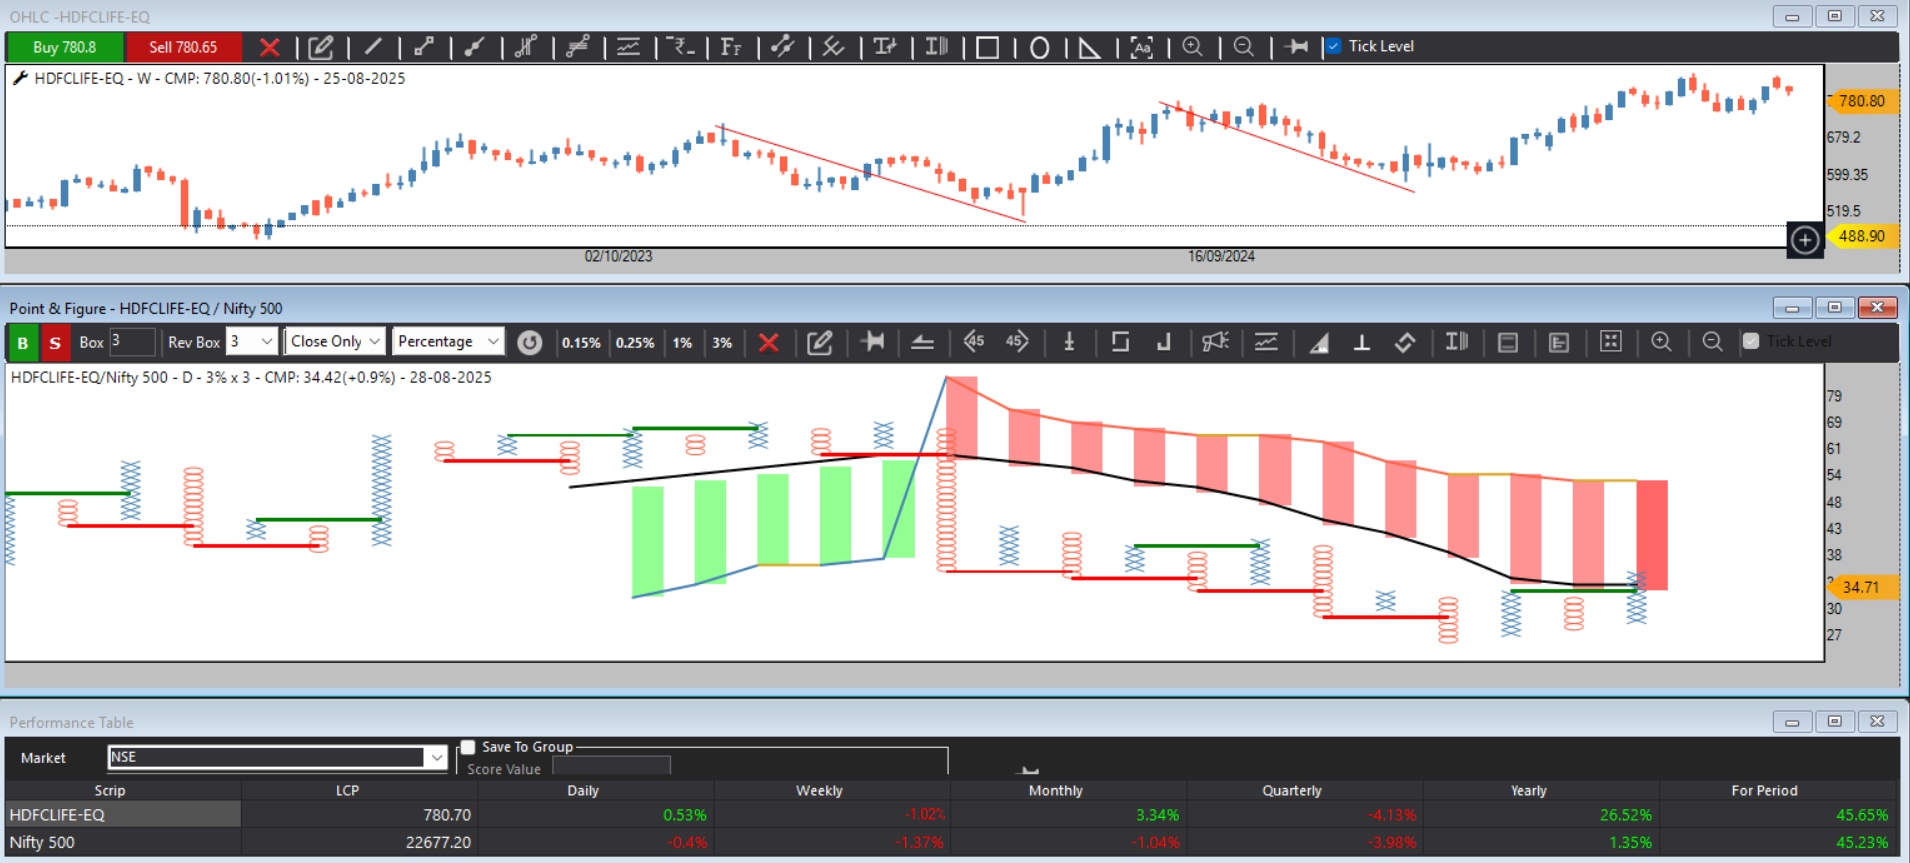Image resolution: width=1910 pixels, height=863 pixels.
Task: Select the edit pencil tool in OHLC toolbar
Action: click(321, 47)
